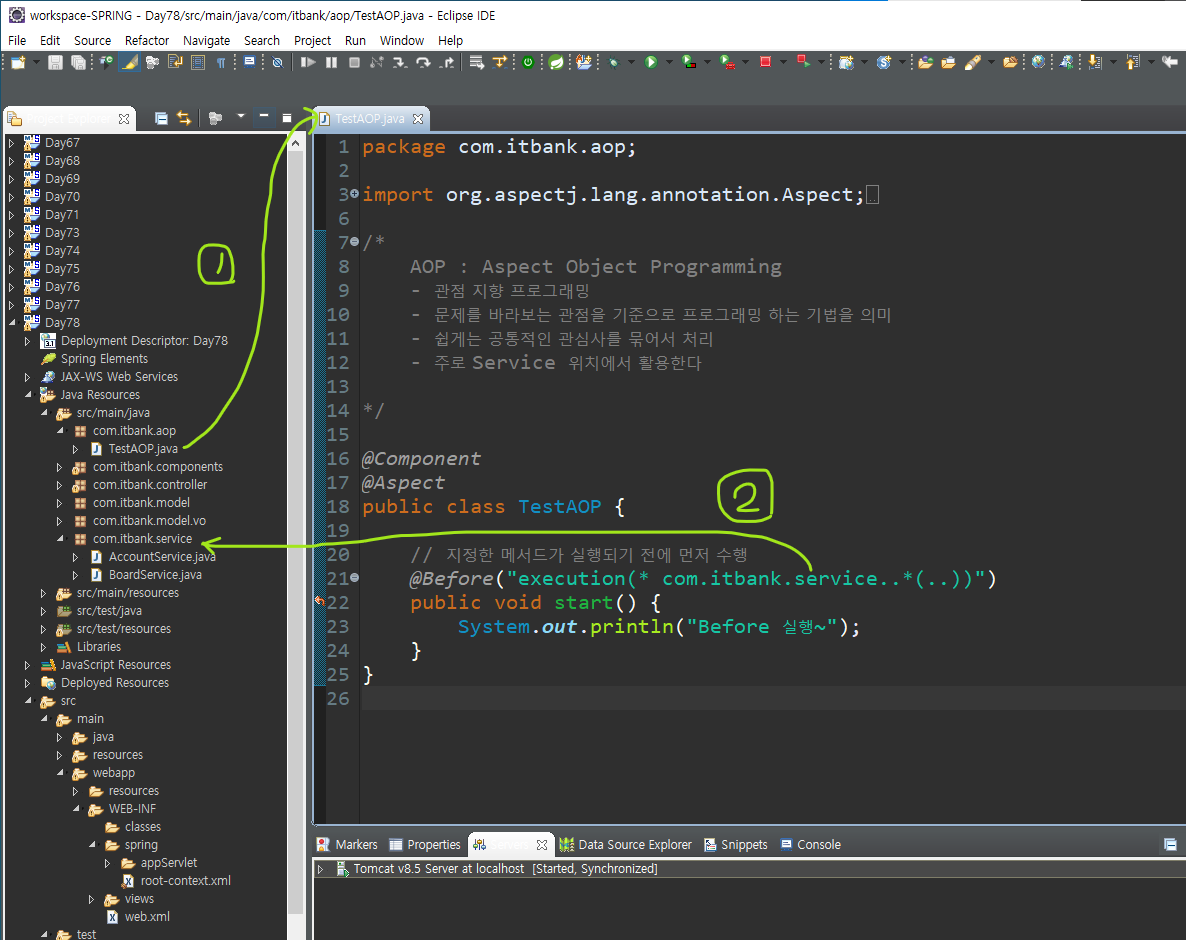Open the File menu
Image resolution: width=1186 pixels, height=940 pixels.
(x=17, y=40)
